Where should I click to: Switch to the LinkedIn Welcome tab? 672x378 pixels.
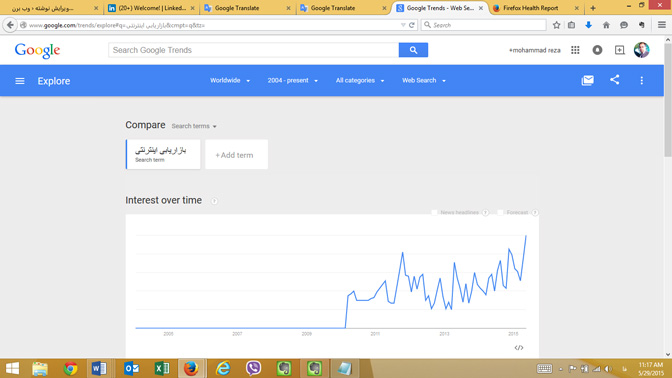152,8
